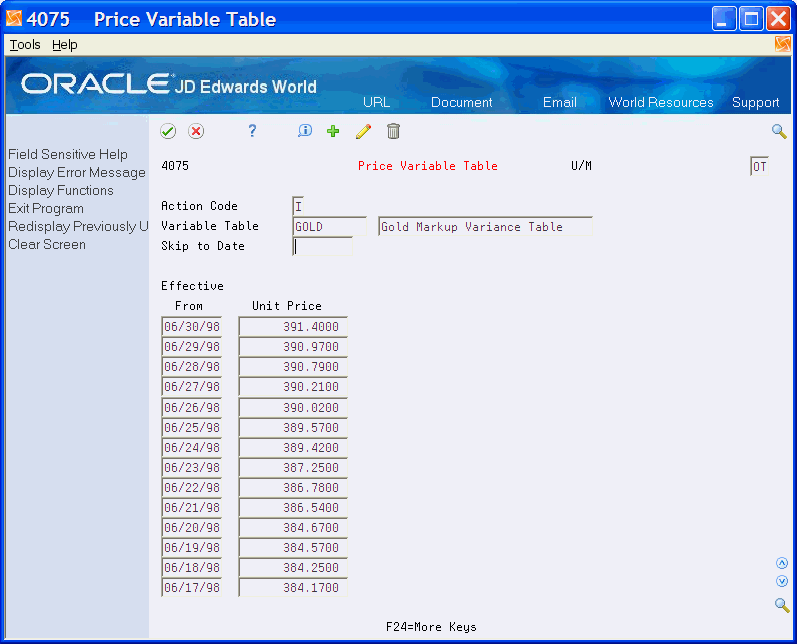The image size is (797, 644).
Task: Click the pencil change icon
Action: pos(363,131)
